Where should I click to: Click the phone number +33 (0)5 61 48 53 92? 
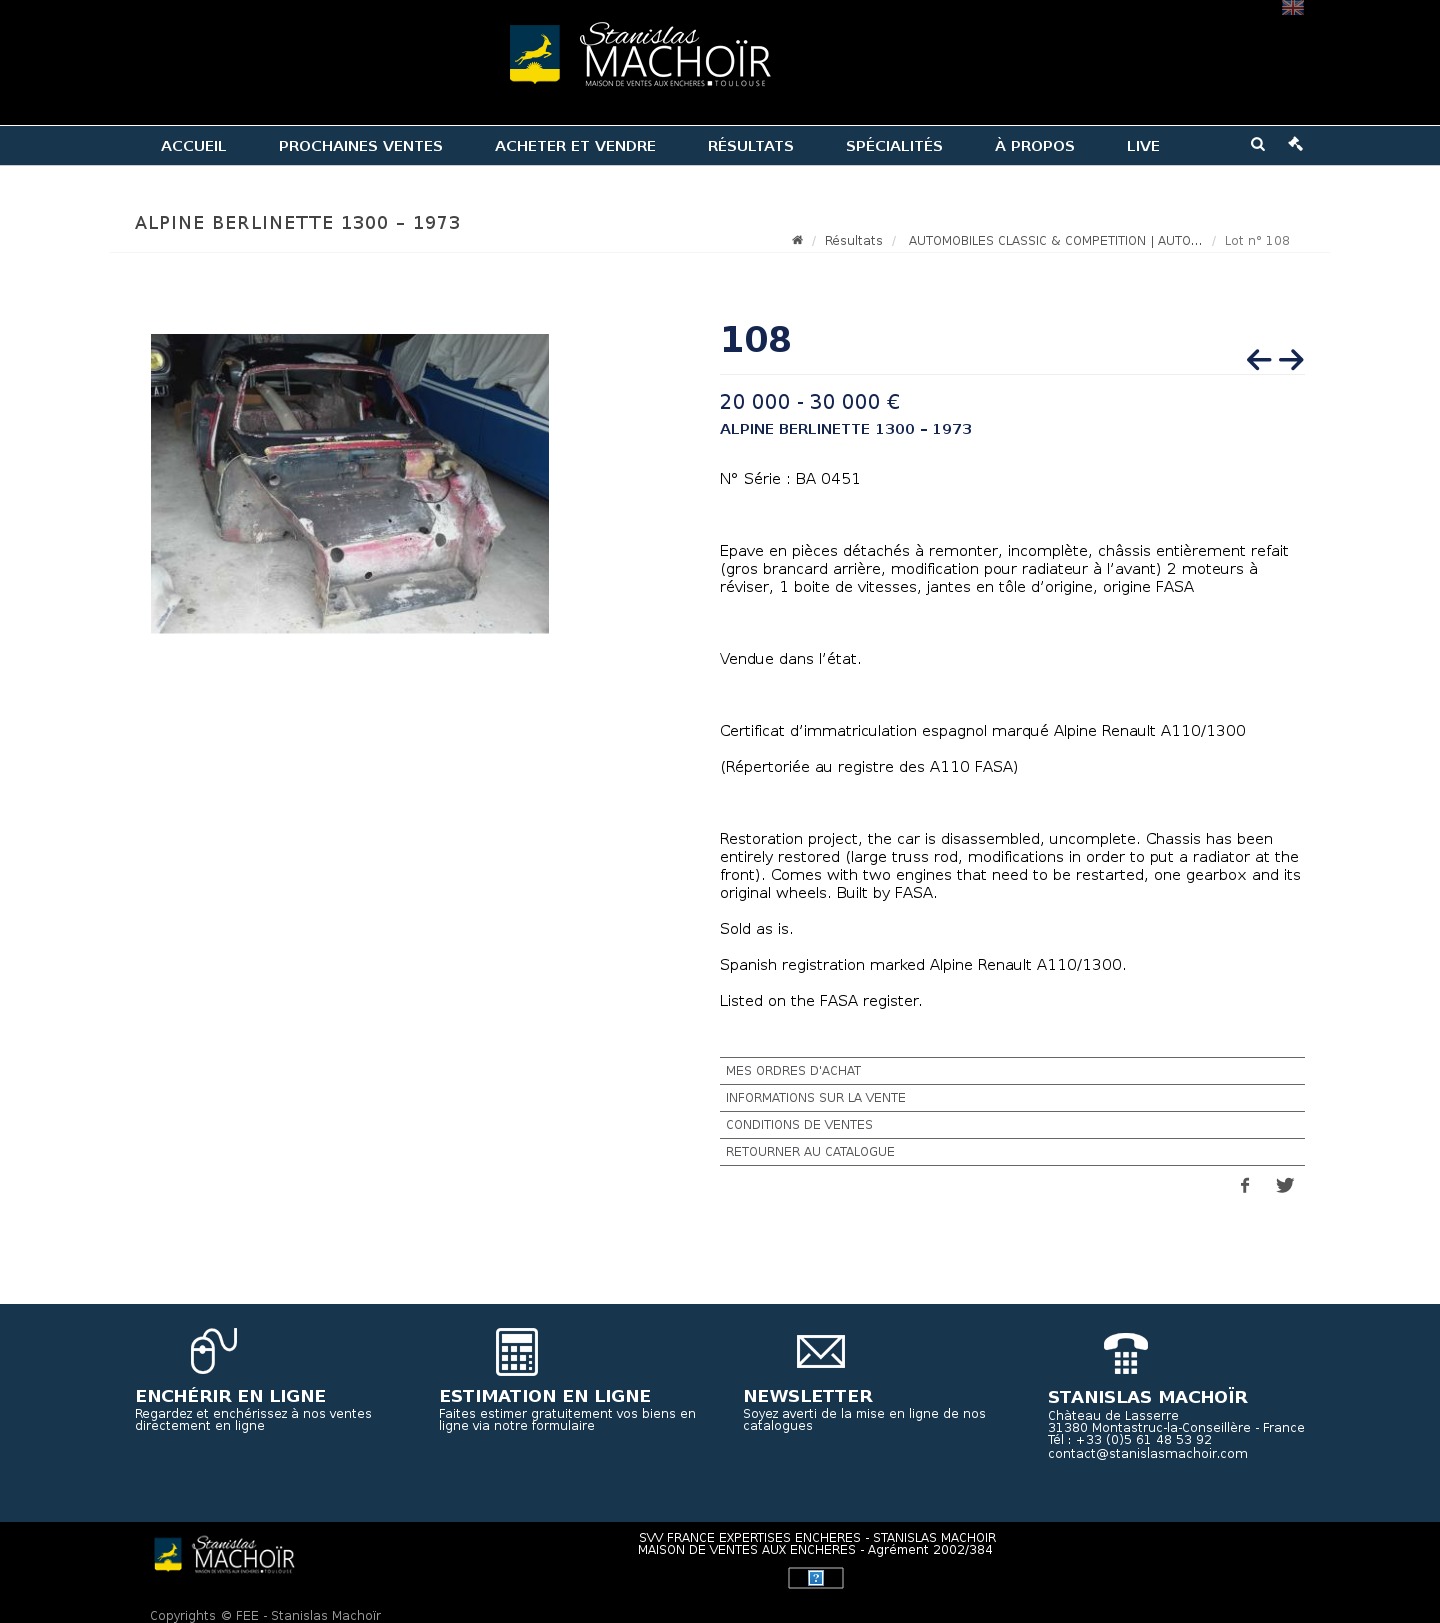[x=1144, y=1441]
